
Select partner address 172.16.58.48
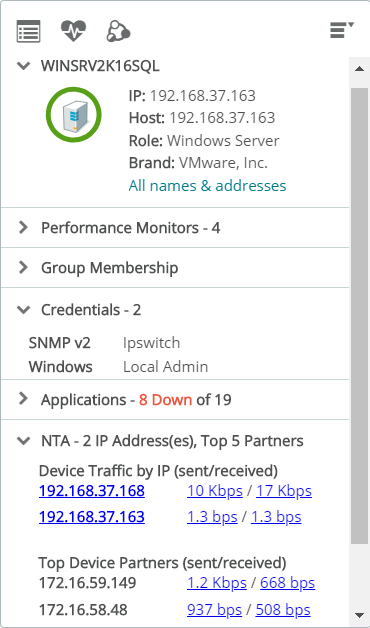(x=83, y=610)
